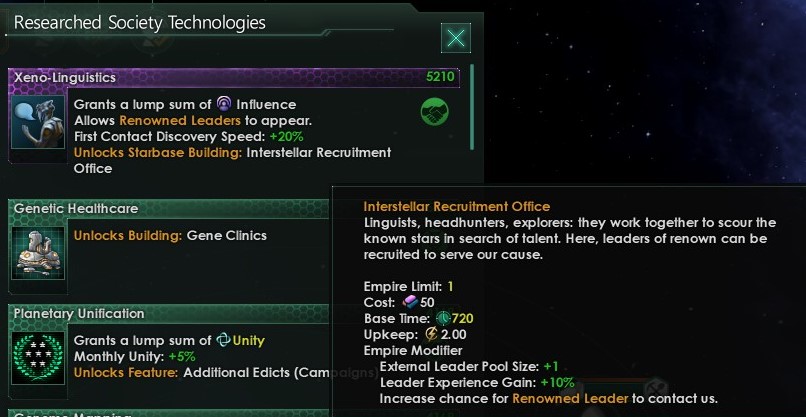
Task: Click the alloys cost icon in tooltip
Action: (407, 303)
